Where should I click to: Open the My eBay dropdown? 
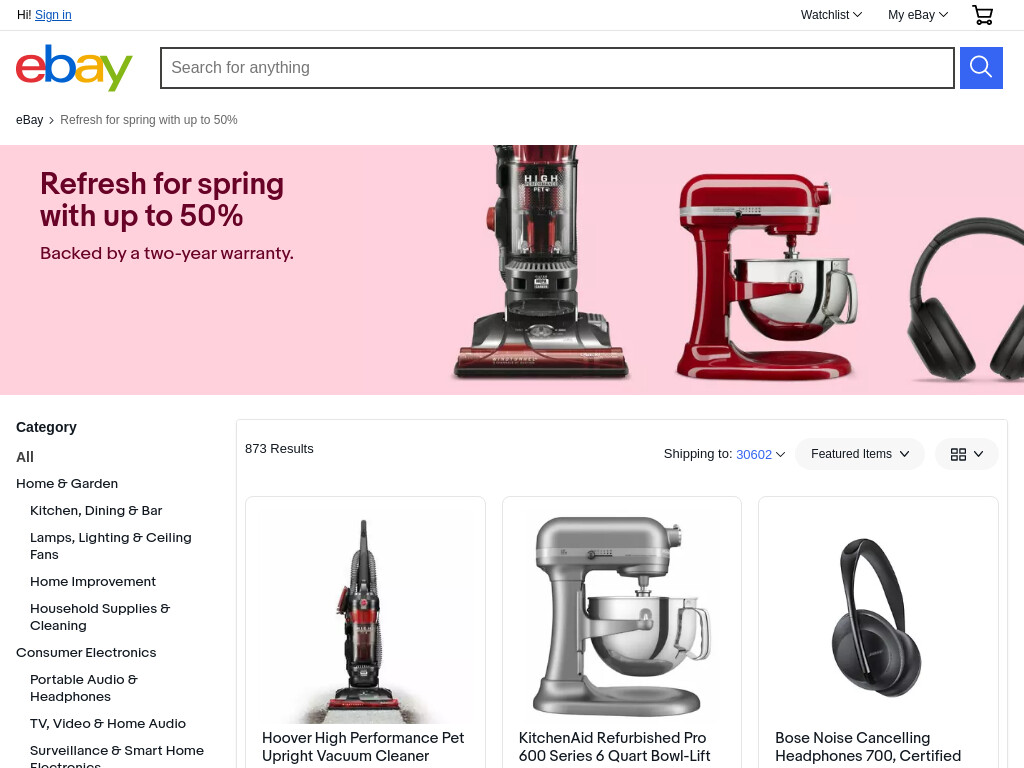coord(918,15)
